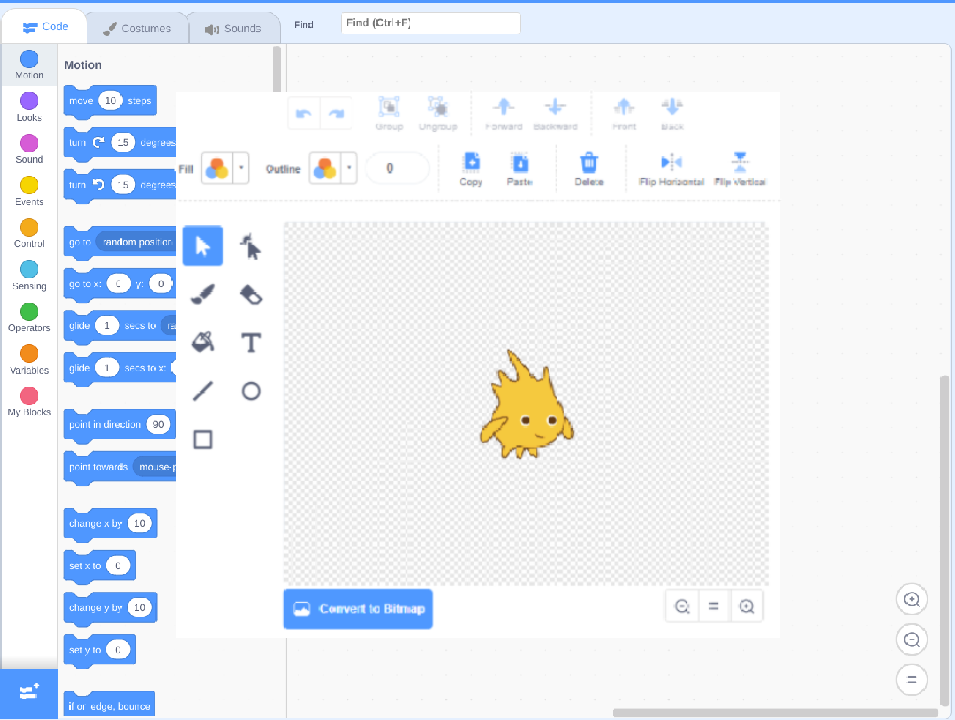
Task: Click Flip Vertical
Action: tap(740, 169)
